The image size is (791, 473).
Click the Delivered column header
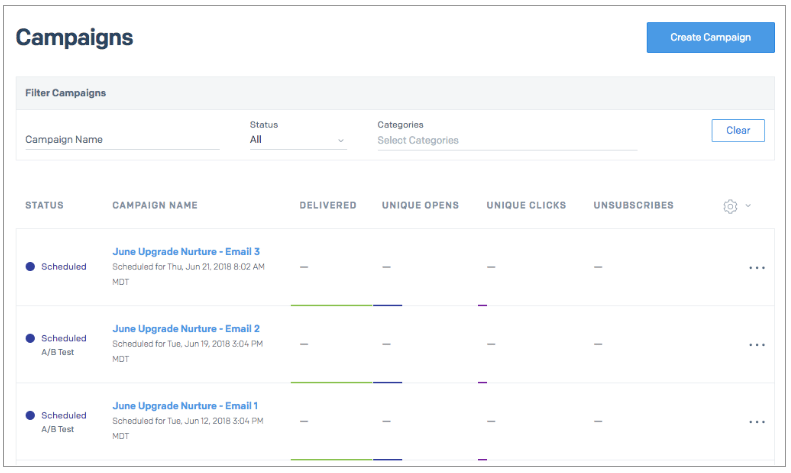click(x=328, y=206)
